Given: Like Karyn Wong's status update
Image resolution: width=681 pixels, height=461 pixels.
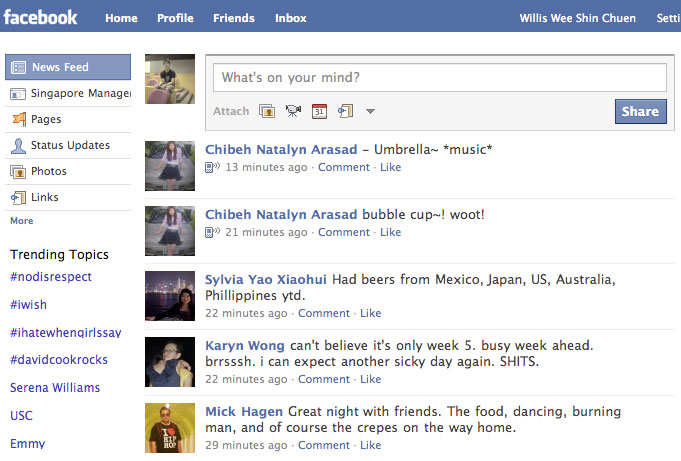Looking at the screenshot, I should click(x=370, y=379).
